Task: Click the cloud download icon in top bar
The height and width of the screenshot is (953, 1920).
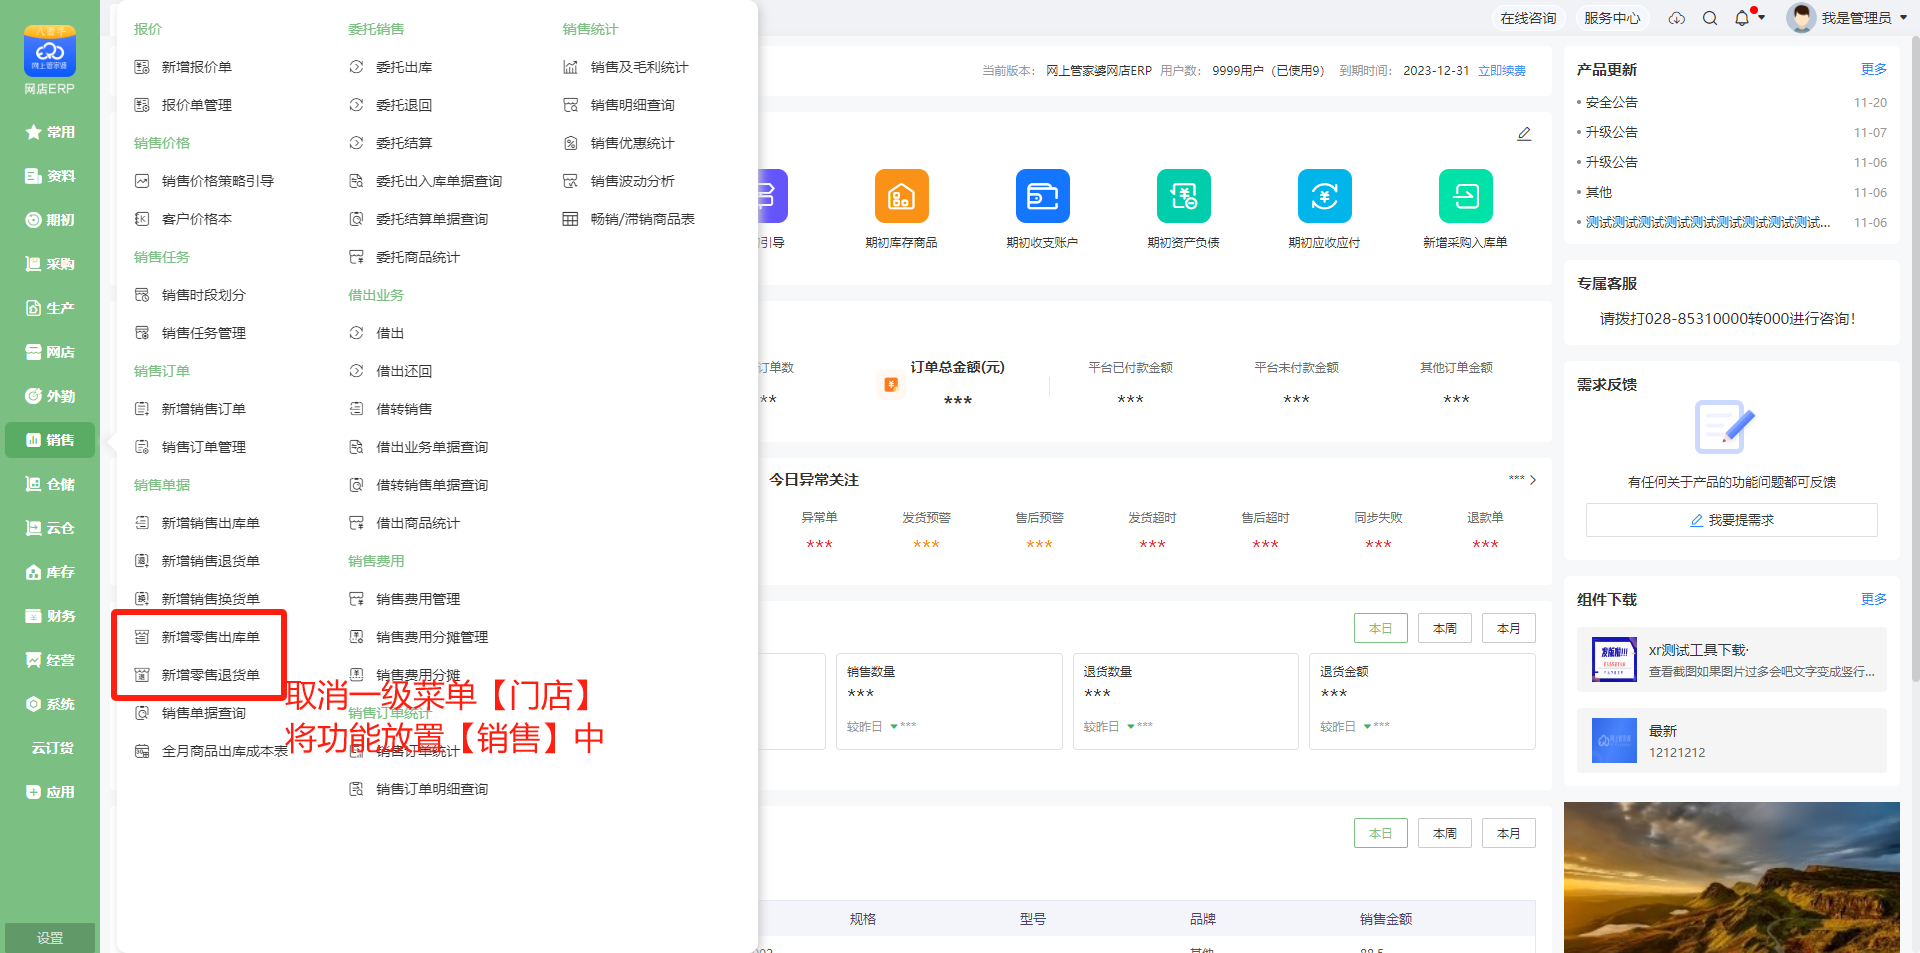Action: click(x=1677, y=18)
